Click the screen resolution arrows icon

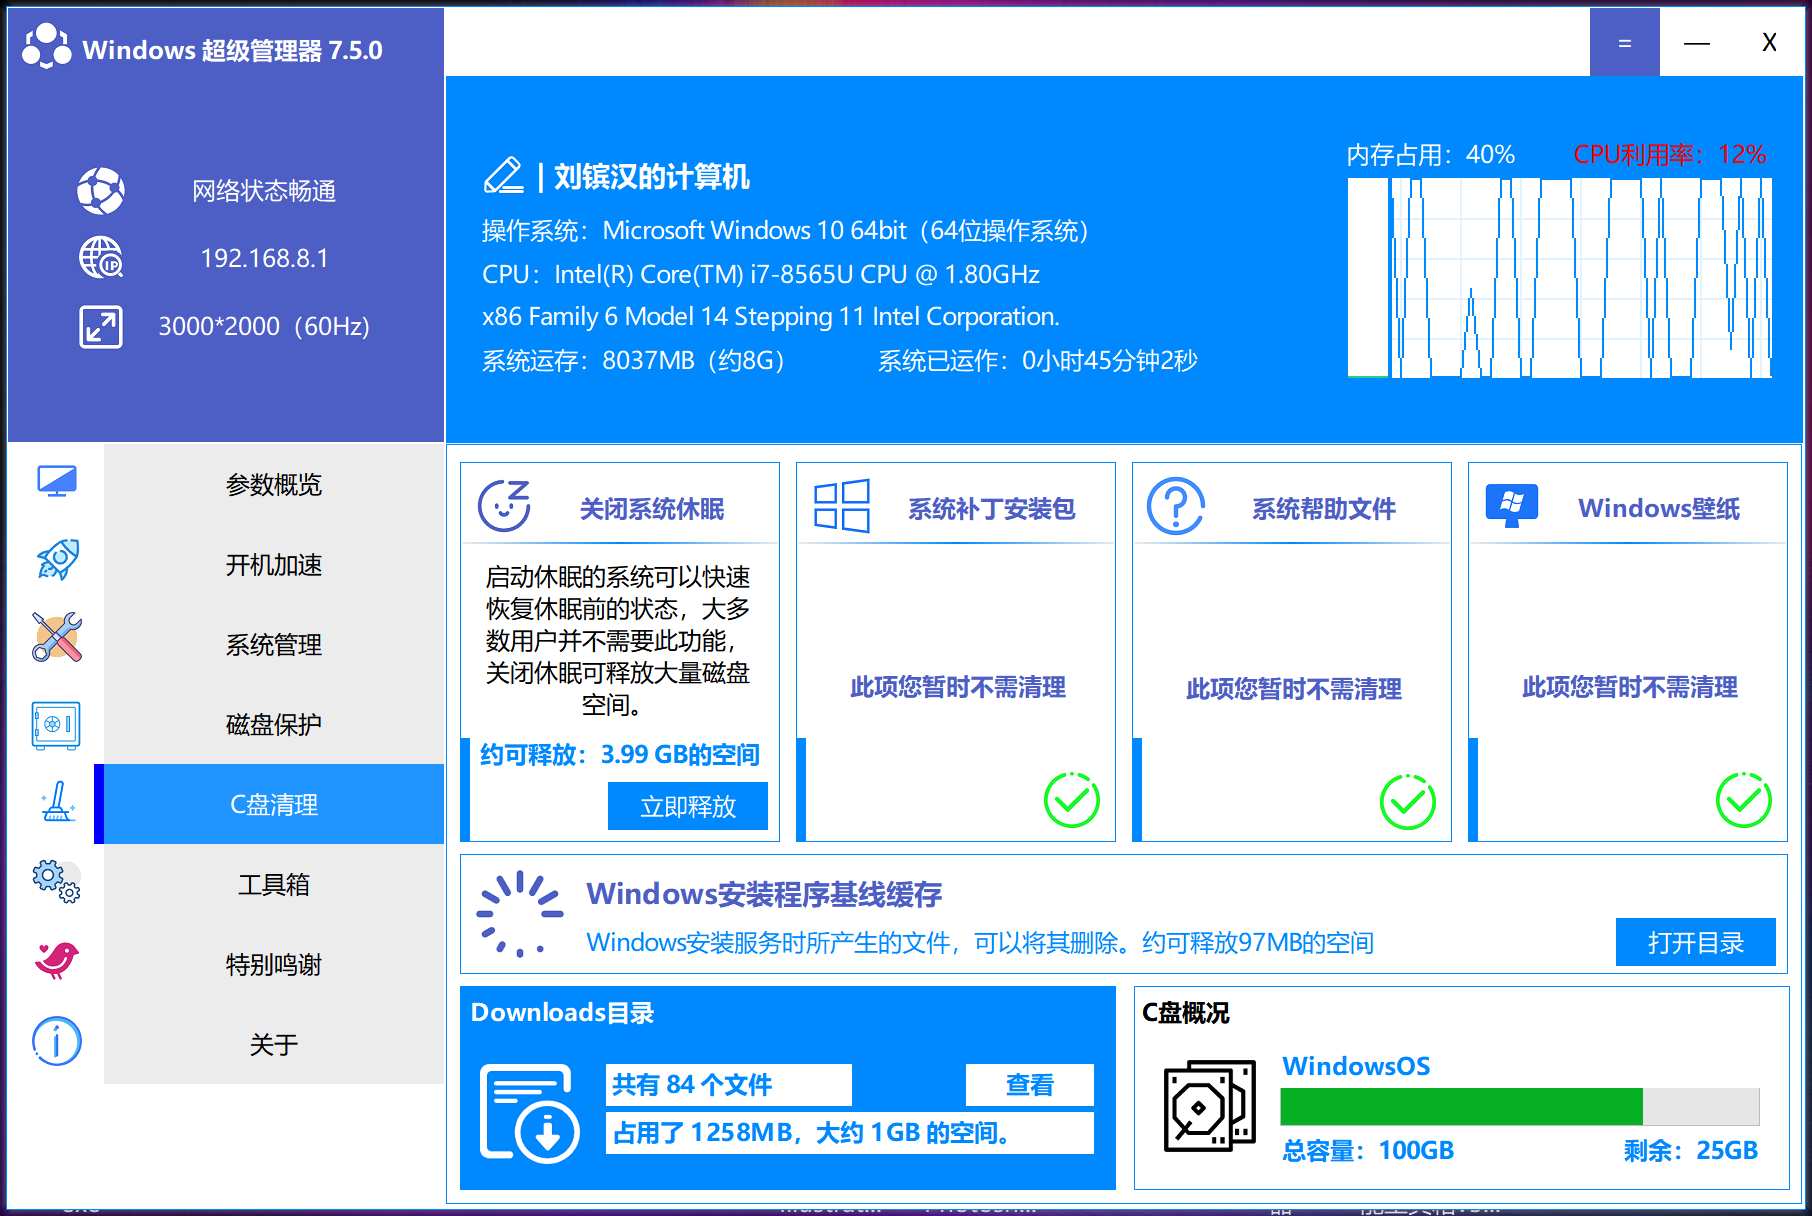(x=101, y=326)
